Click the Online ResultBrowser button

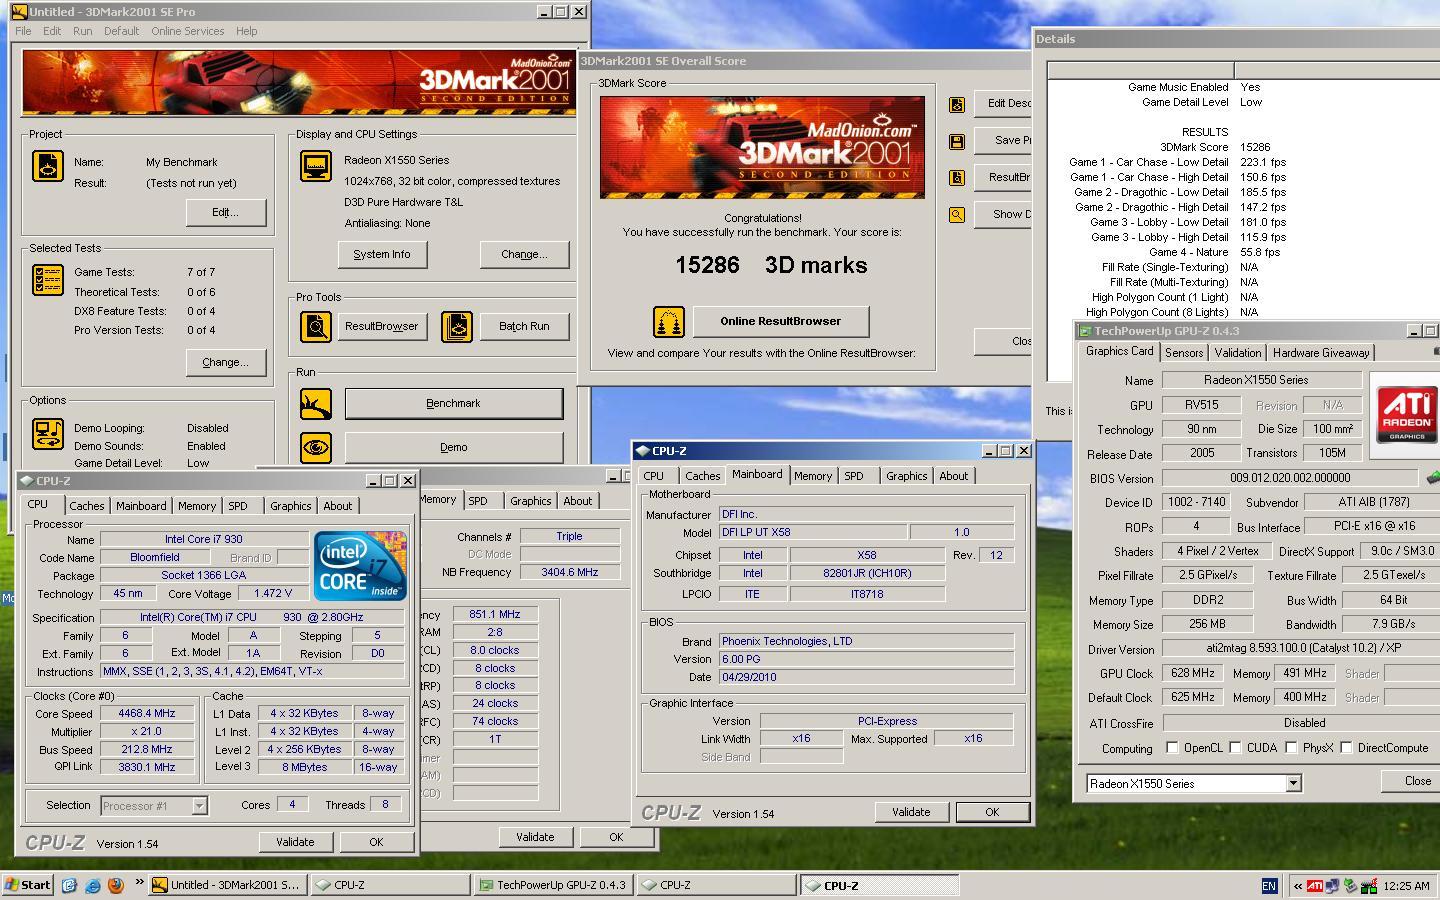click(x=781, y=321)
